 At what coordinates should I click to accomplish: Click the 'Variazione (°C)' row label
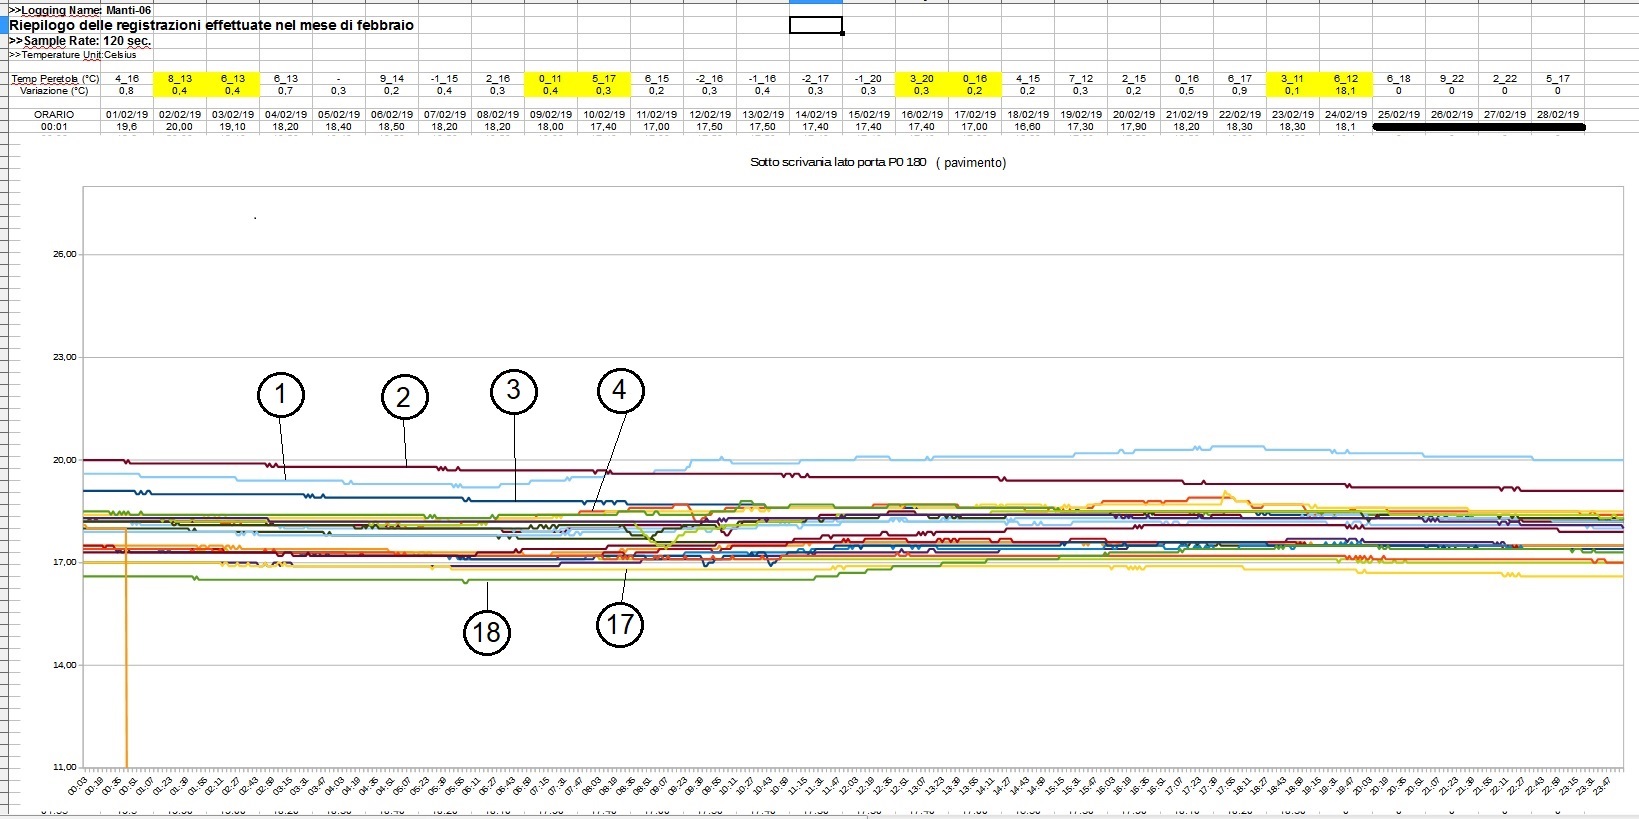(x=54, y=90)
